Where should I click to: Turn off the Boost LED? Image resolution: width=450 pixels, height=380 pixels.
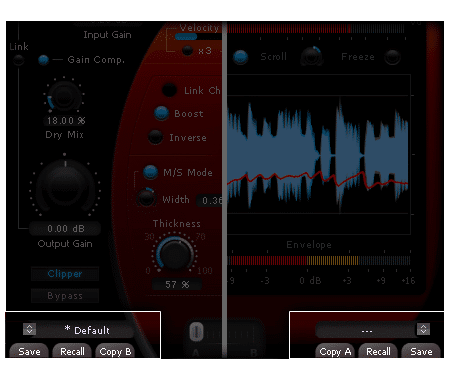[x=161, y=113]
